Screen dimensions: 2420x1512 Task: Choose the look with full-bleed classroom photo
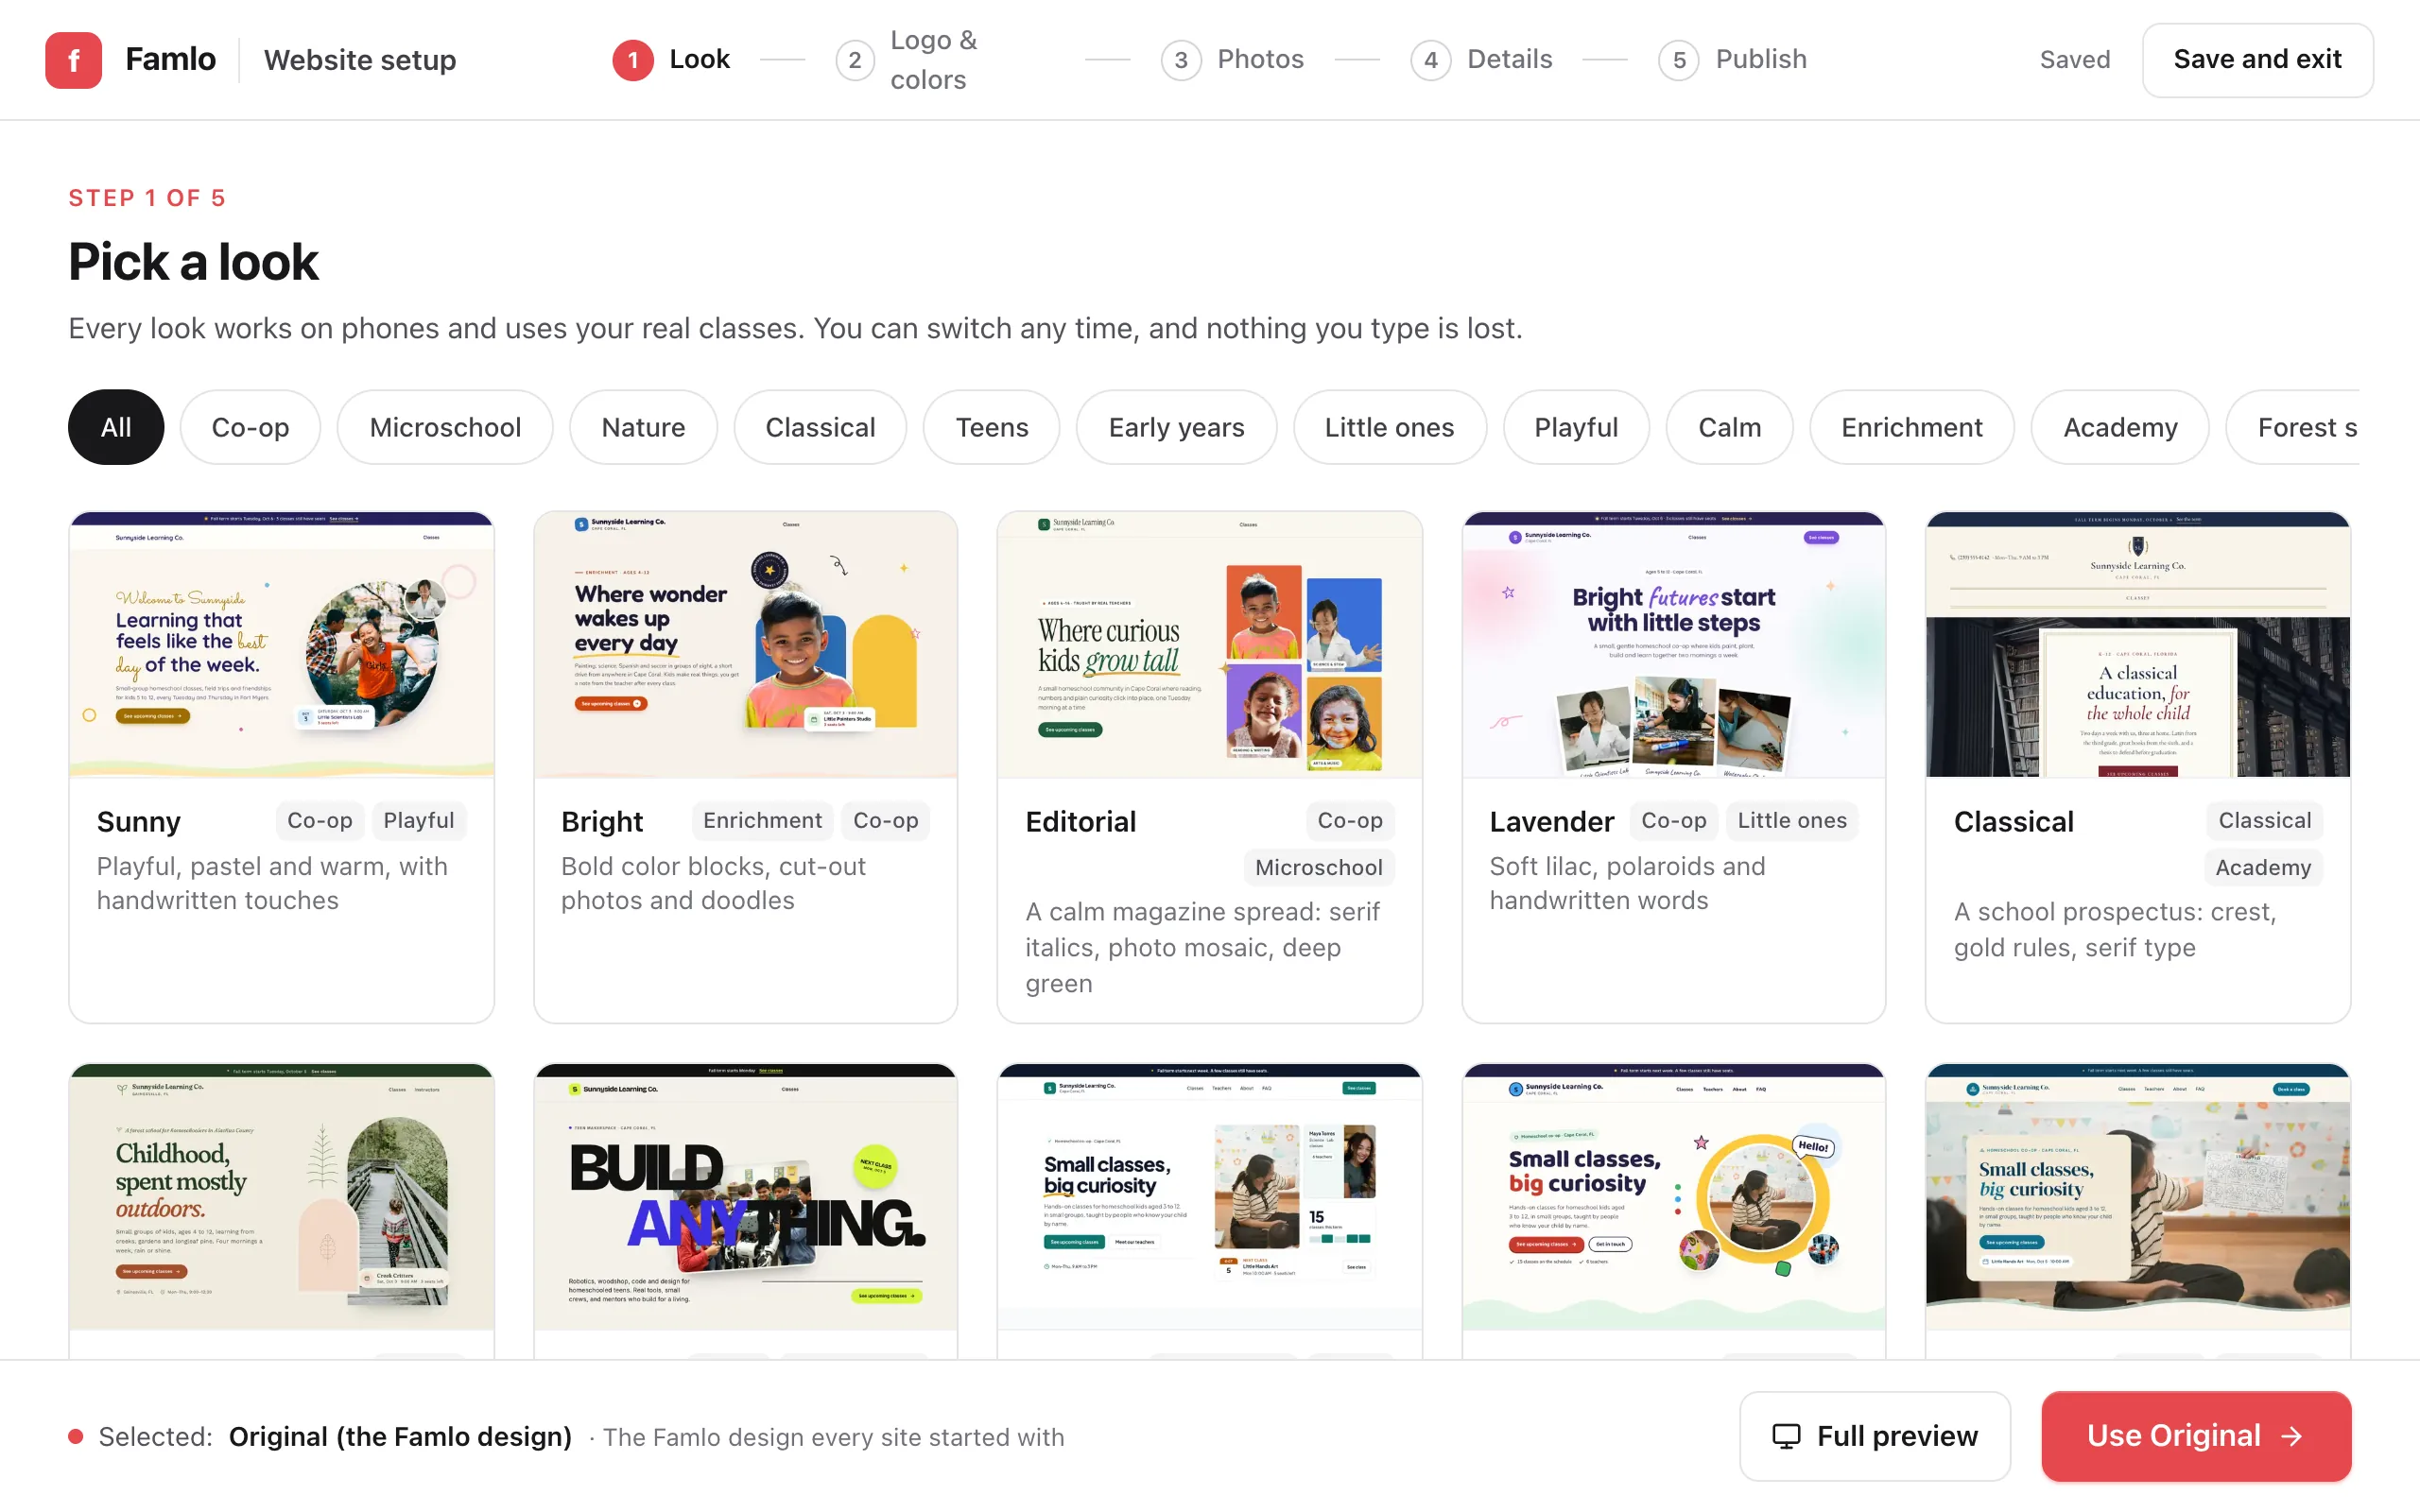coord(2138,1197)
